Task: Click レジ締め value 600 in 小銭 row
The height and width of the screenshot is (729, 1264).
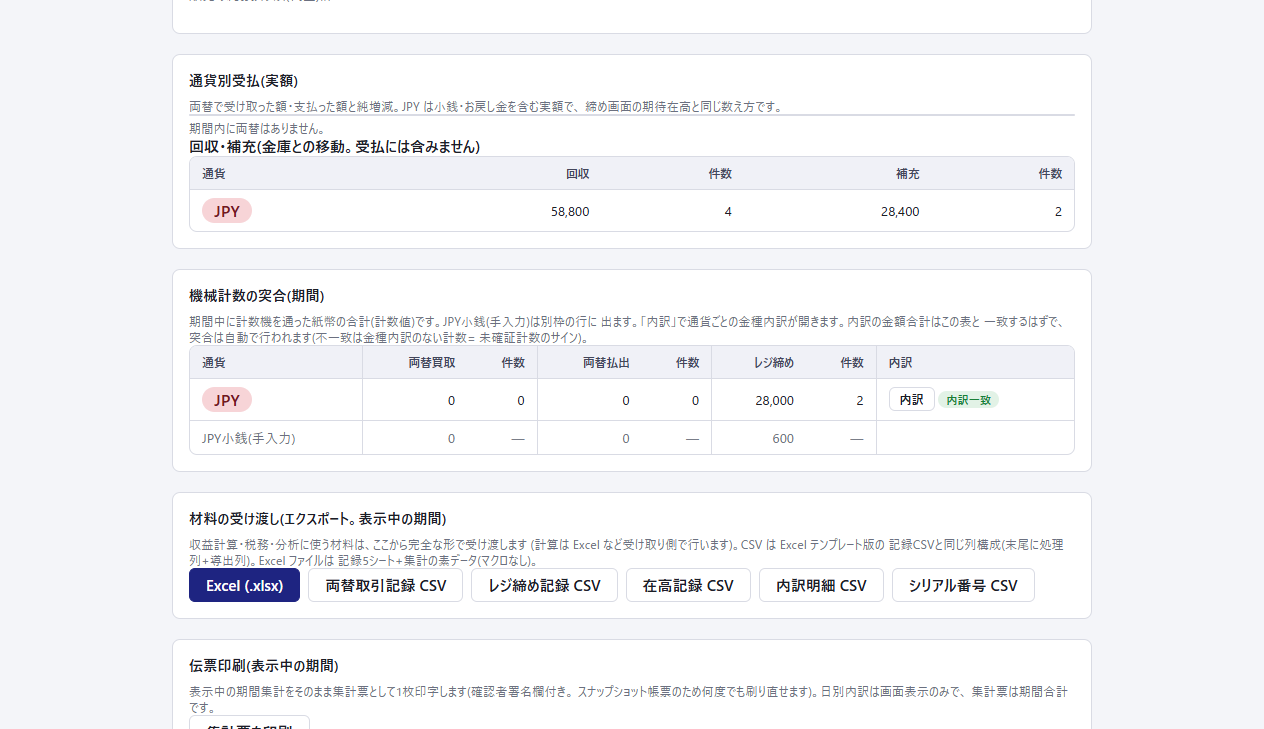Action: pos(783,438)
